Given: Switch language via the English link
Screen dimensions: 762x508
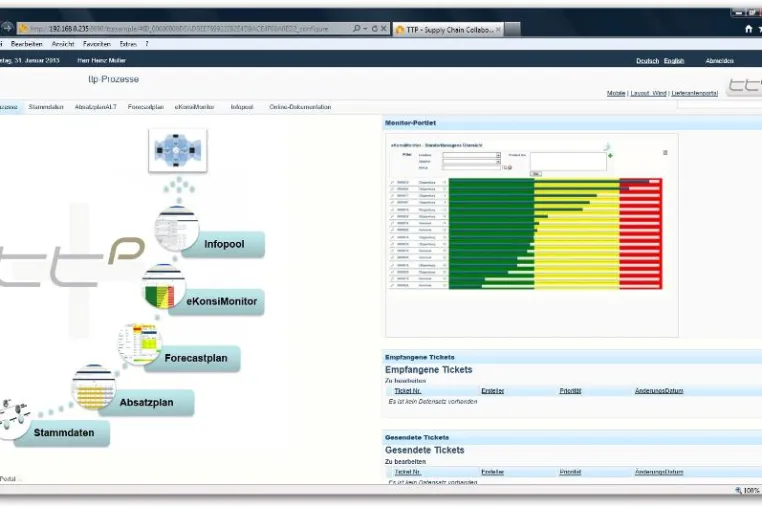Looking at the screenshot, I should click(674, 61).
